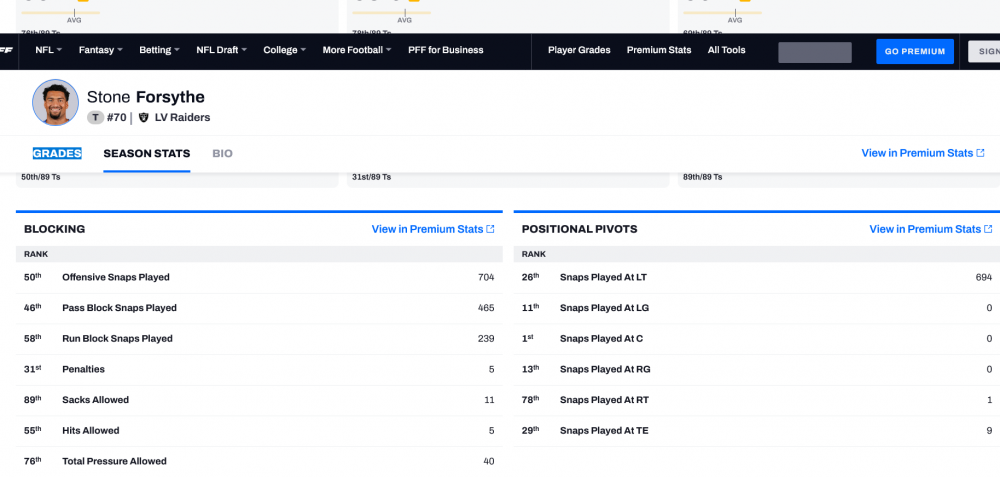Select the BIO tab
Screen dimensions: 1000x477
222,153
